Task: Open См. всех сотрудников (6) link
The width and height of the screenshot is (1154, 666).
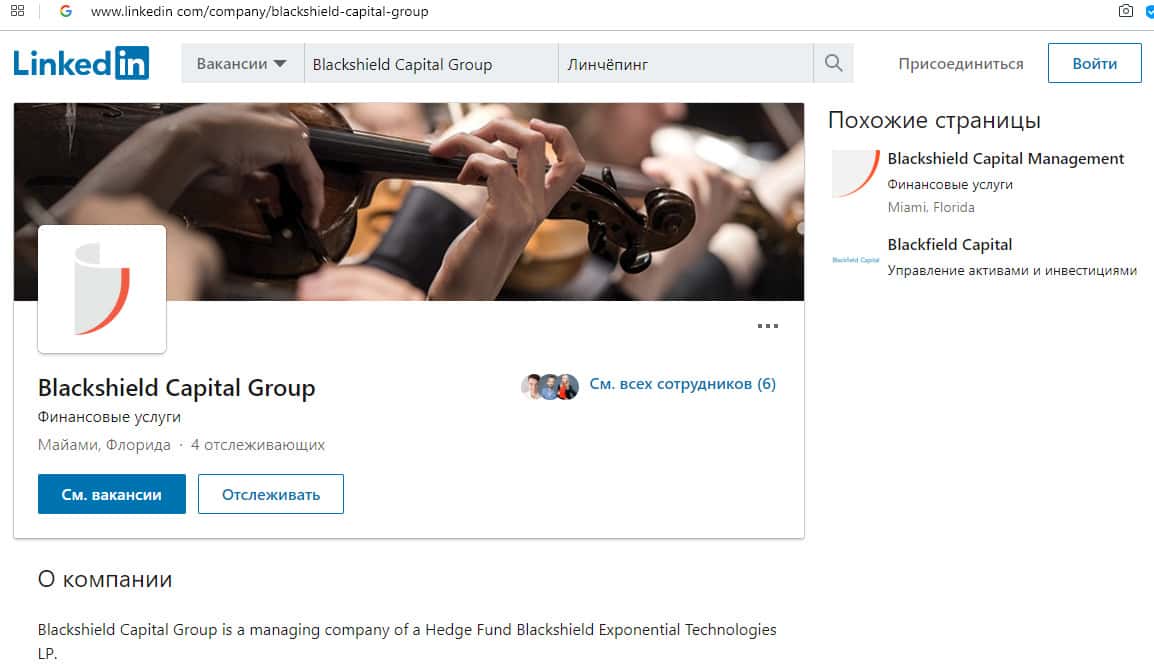Action: point(682,384)
